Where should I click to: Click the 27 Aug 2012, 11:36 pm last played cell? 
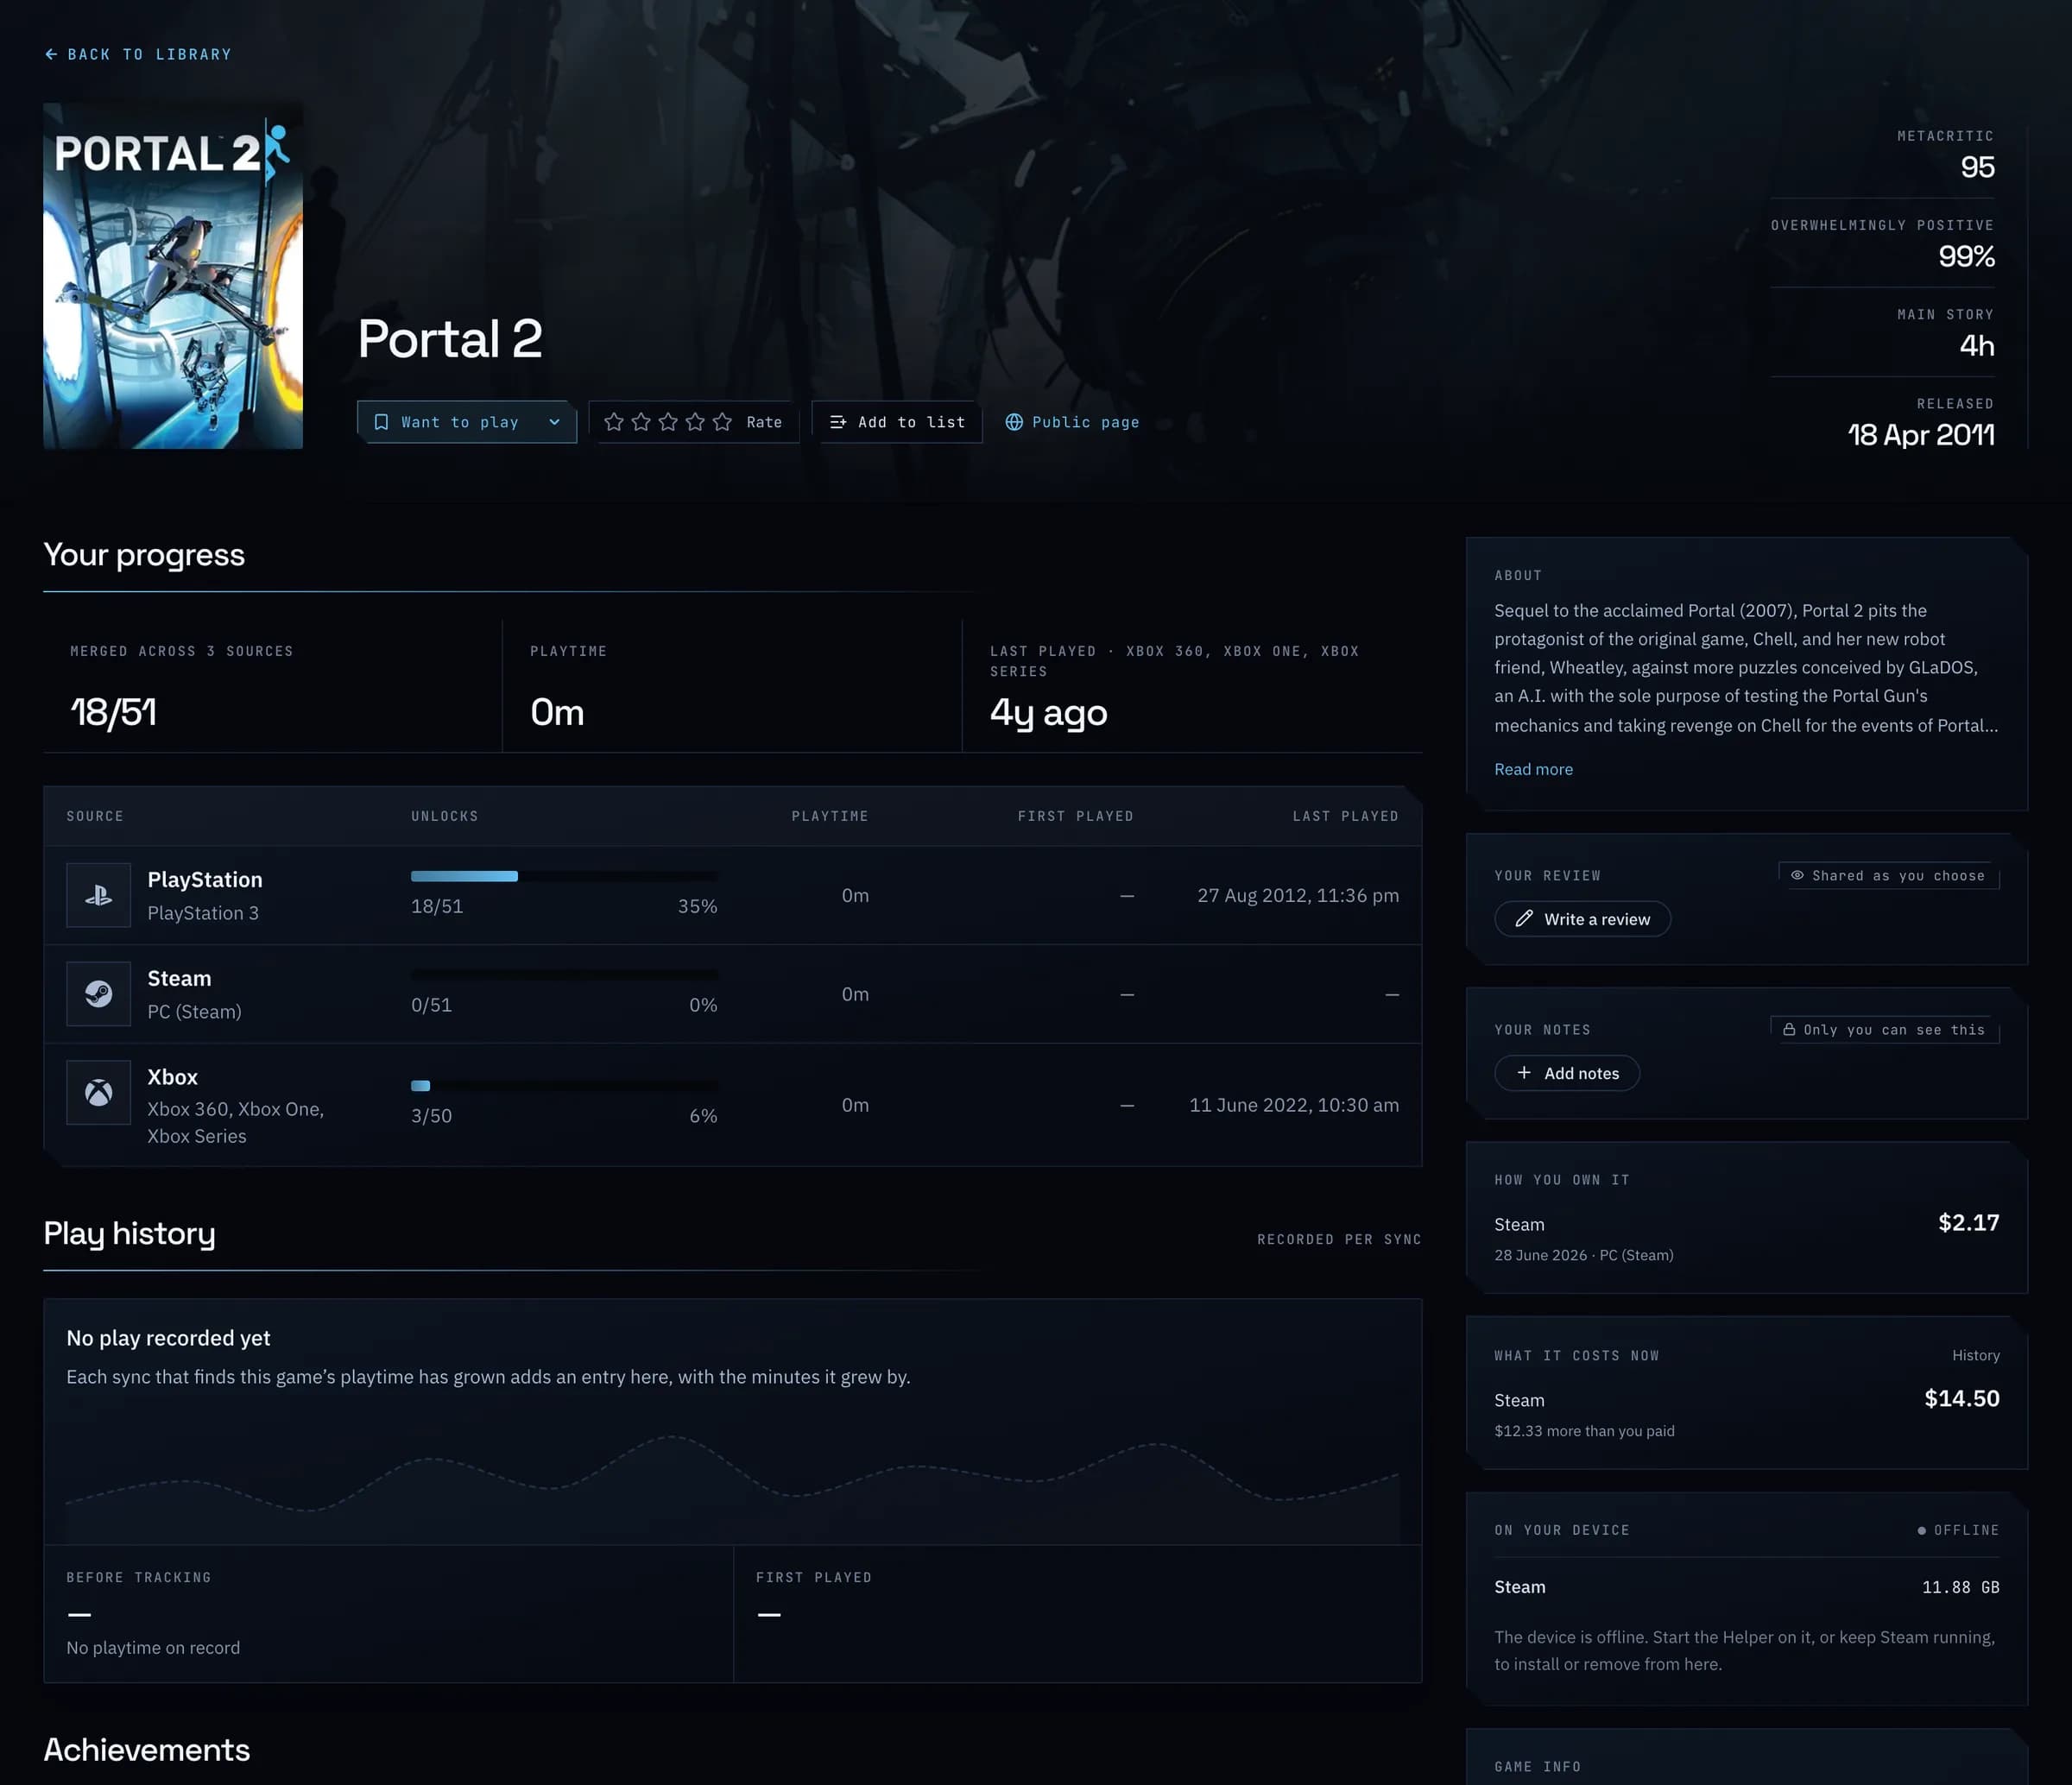coord(1298,895)
